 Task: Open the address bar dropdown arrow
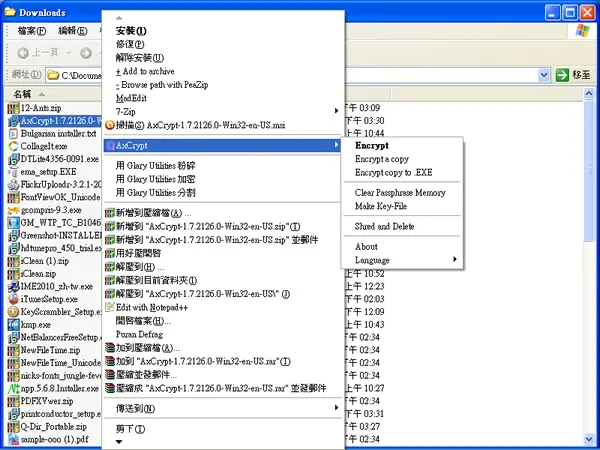(544, 75)
